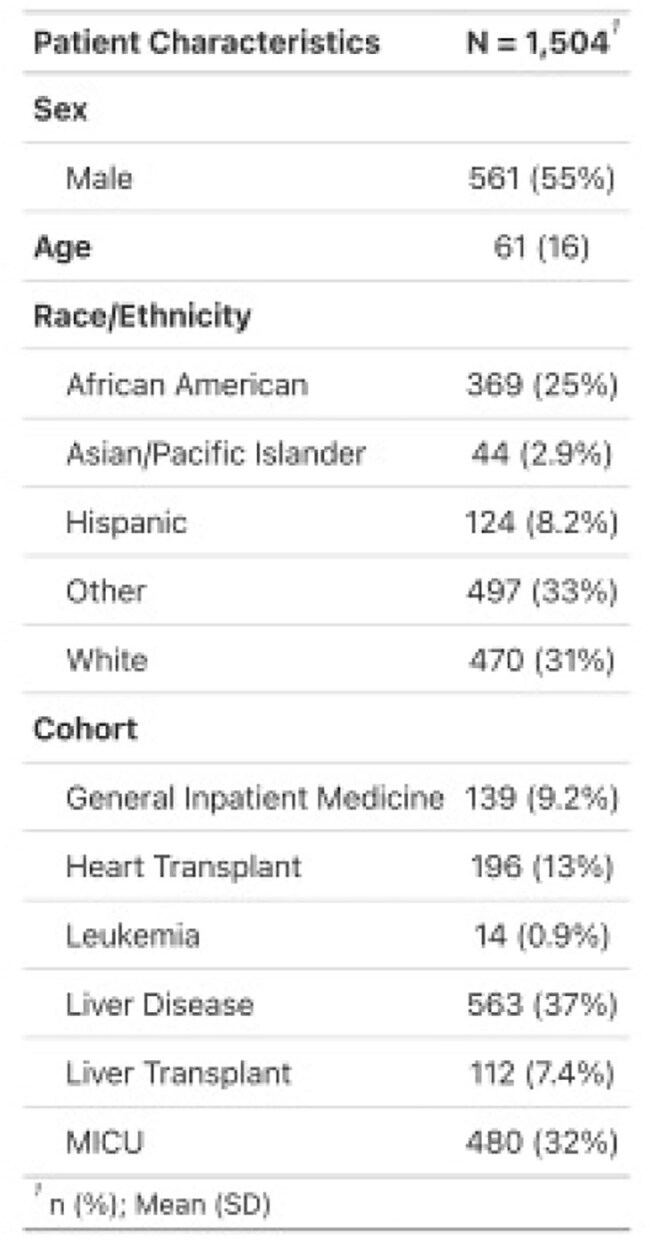Select the N = 1,504 header cell
The image size is (650, 1242).
[x=539, y=43]
